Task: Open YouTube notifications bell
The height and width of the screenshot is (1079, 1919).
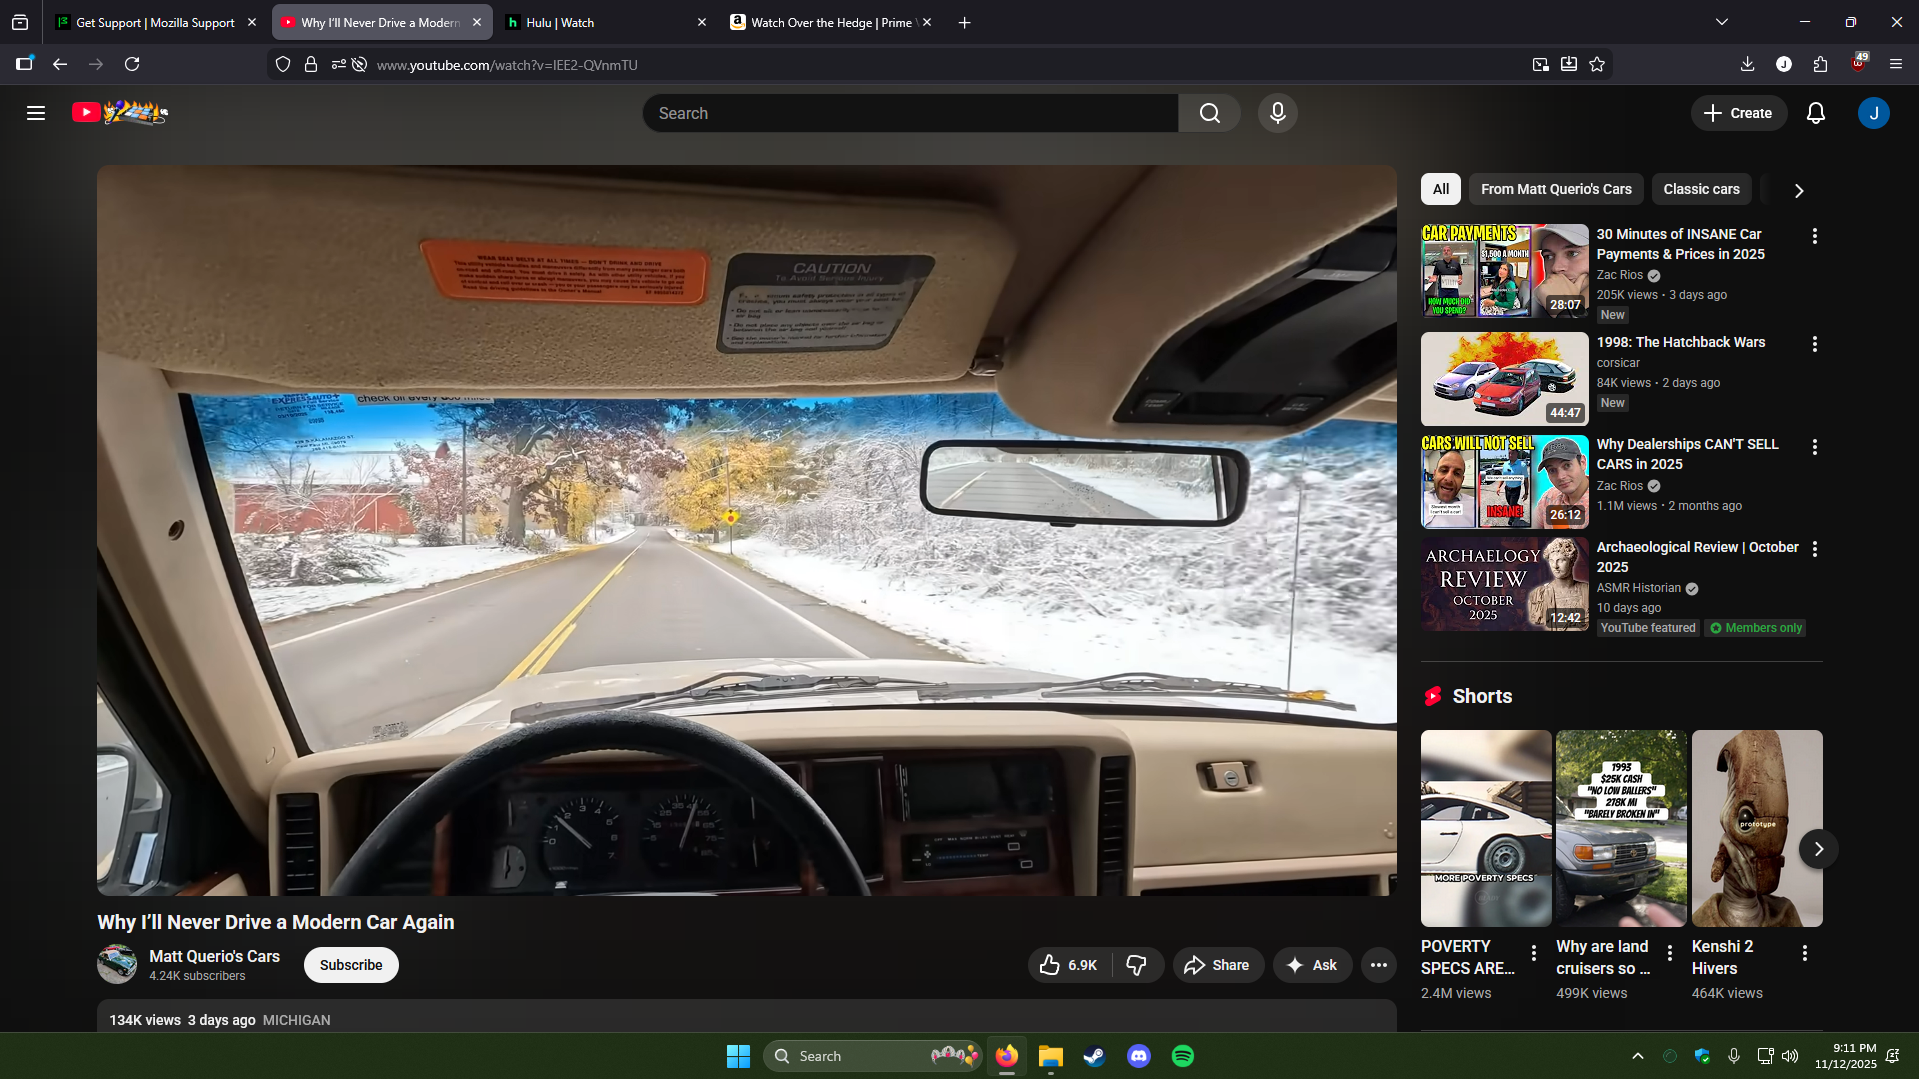Action: pyautogui.click(x=1815, y=113)
